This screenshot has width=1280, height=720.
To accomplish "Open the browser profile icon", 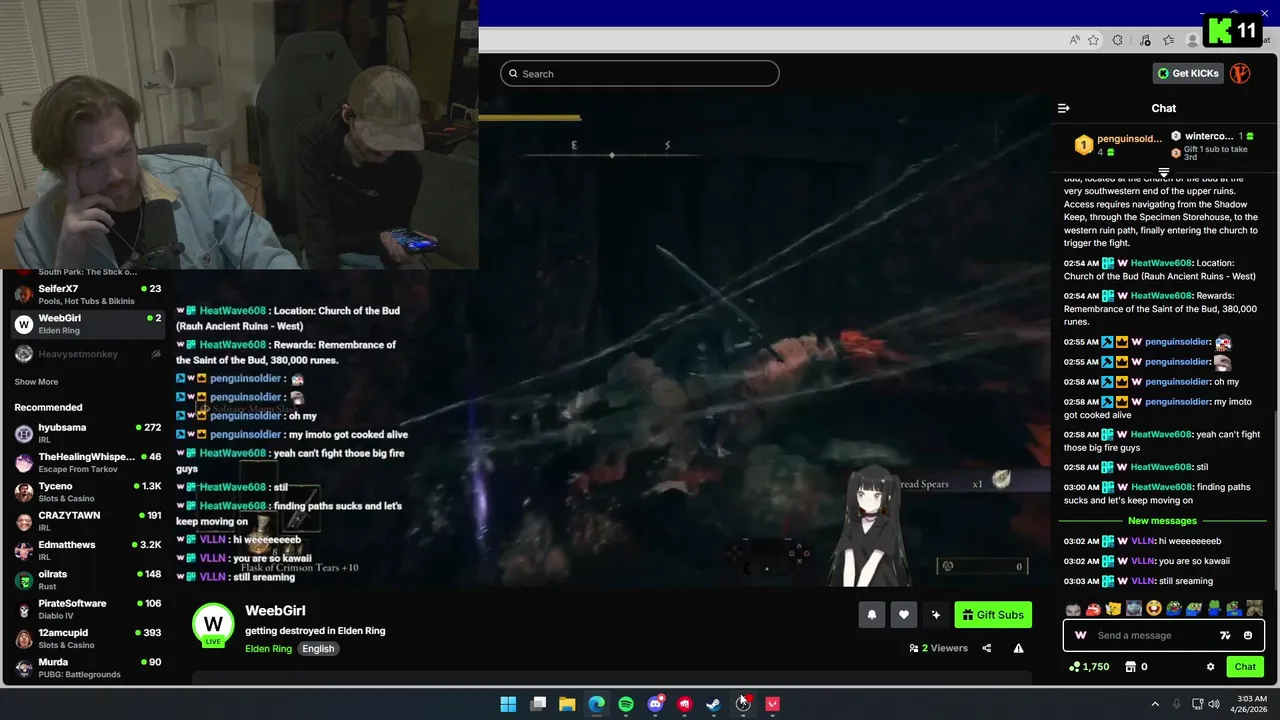I will [x=1192, y=40].
